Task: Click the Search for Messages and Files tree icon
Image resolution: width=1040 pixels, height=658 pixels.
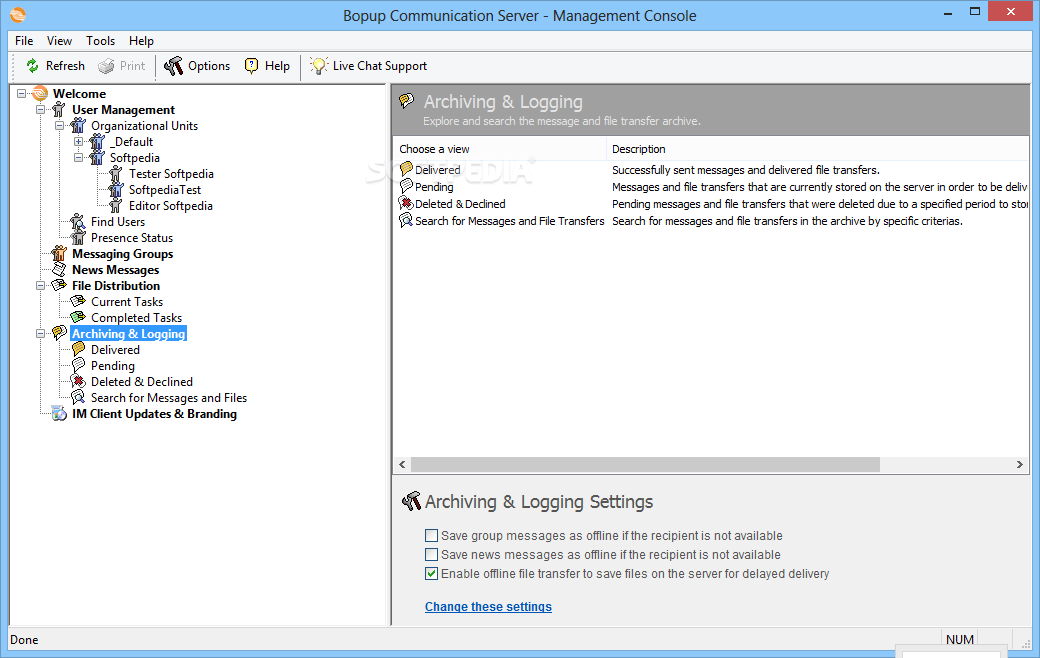Action: (78, 397)
